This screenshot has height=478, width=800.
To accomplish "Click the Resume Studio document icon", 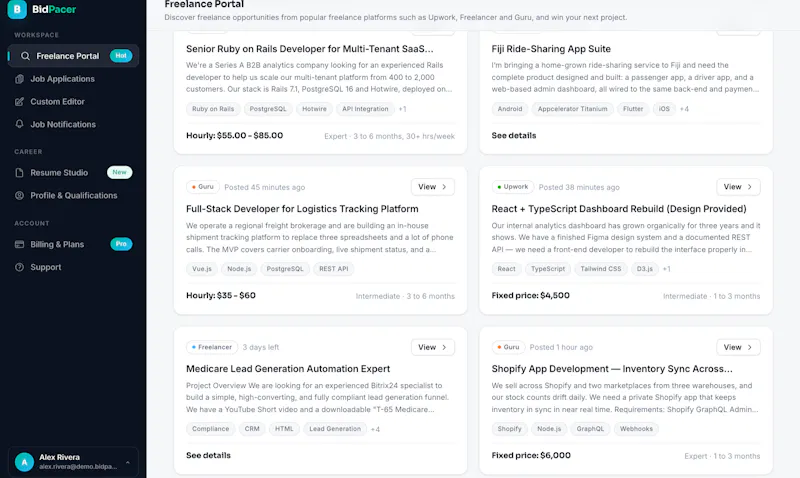I will 19,173.
